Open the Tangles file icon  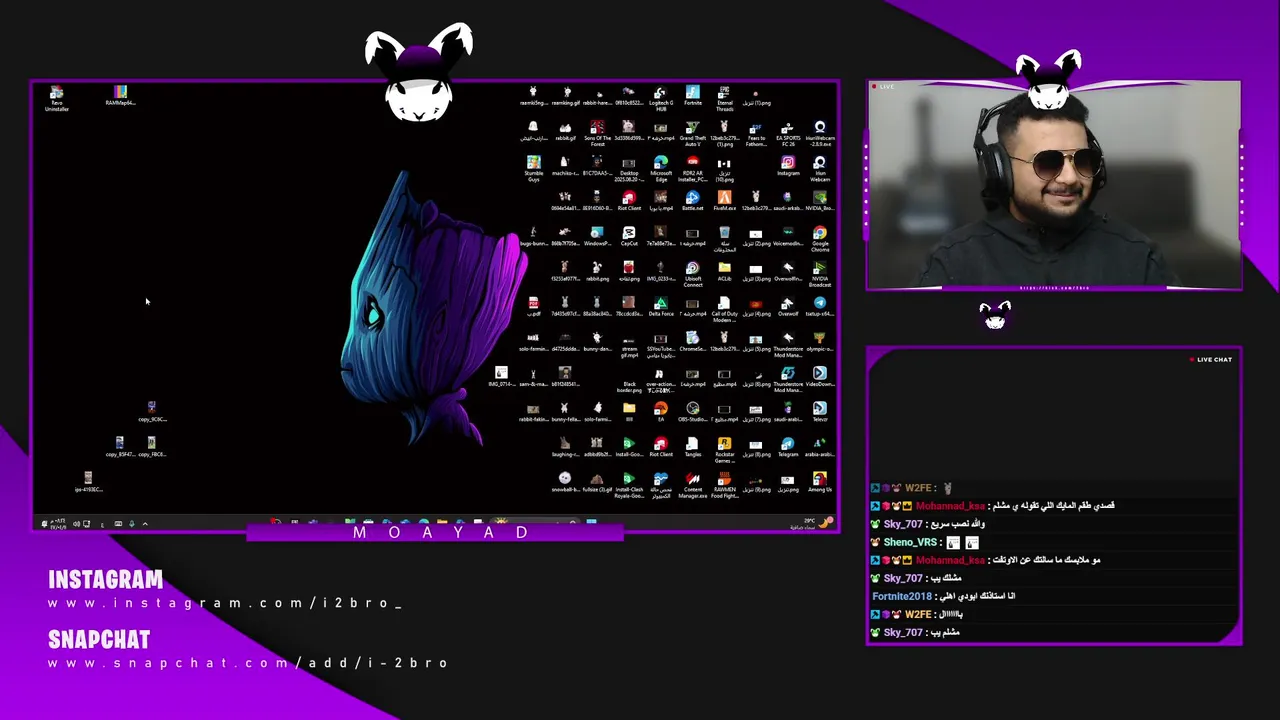[x=692, y=446]
